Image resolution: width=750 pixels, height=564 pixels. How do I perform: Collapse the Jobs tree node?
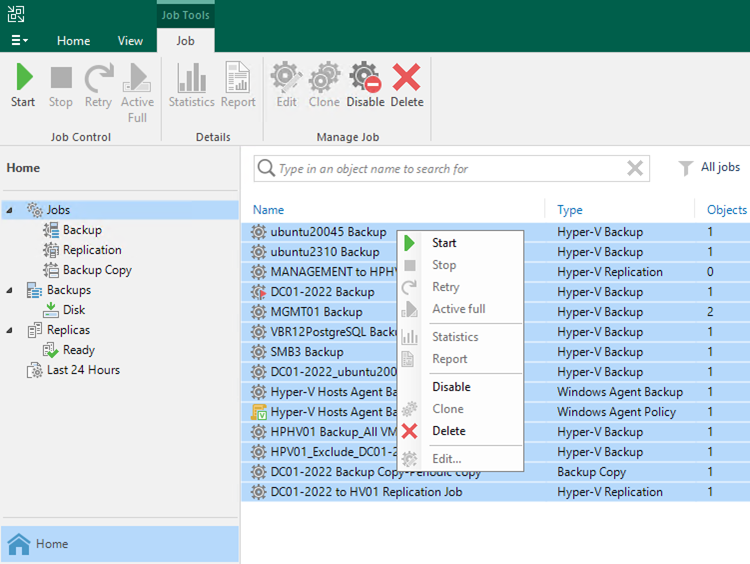10,210
